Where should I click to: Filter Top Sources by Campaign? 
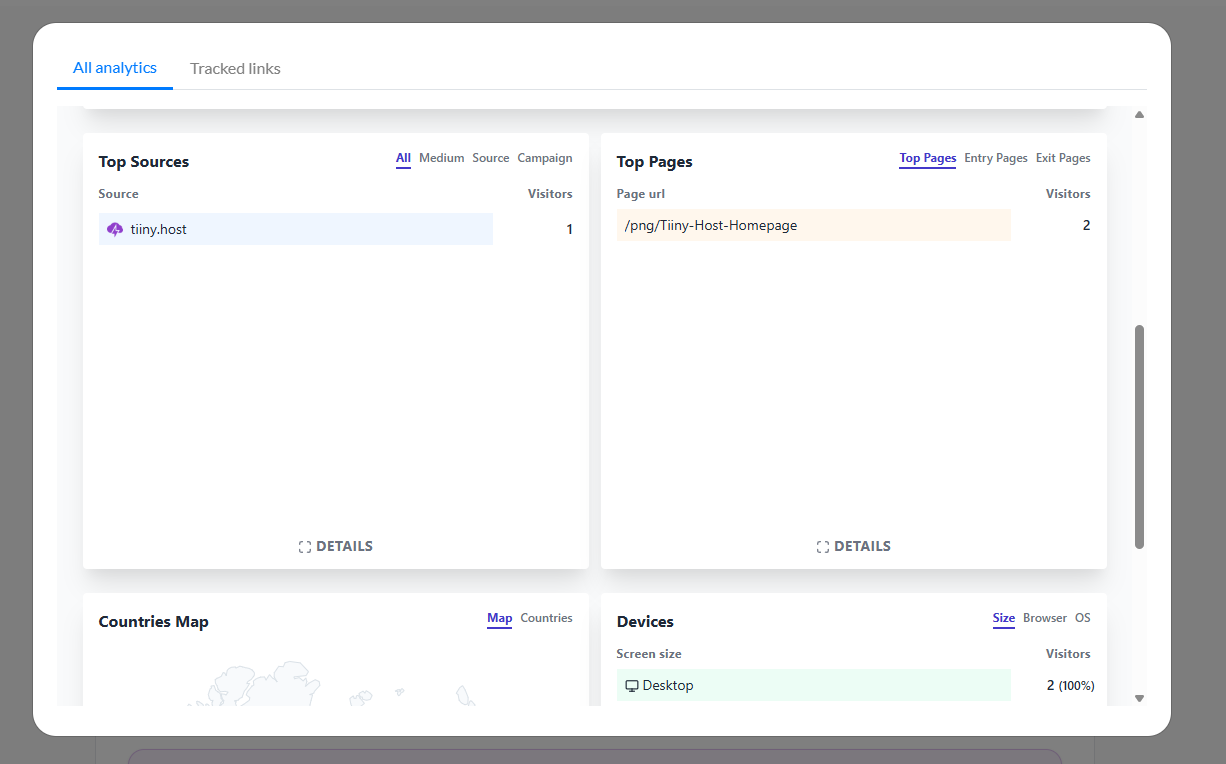(x=545, y=158)
